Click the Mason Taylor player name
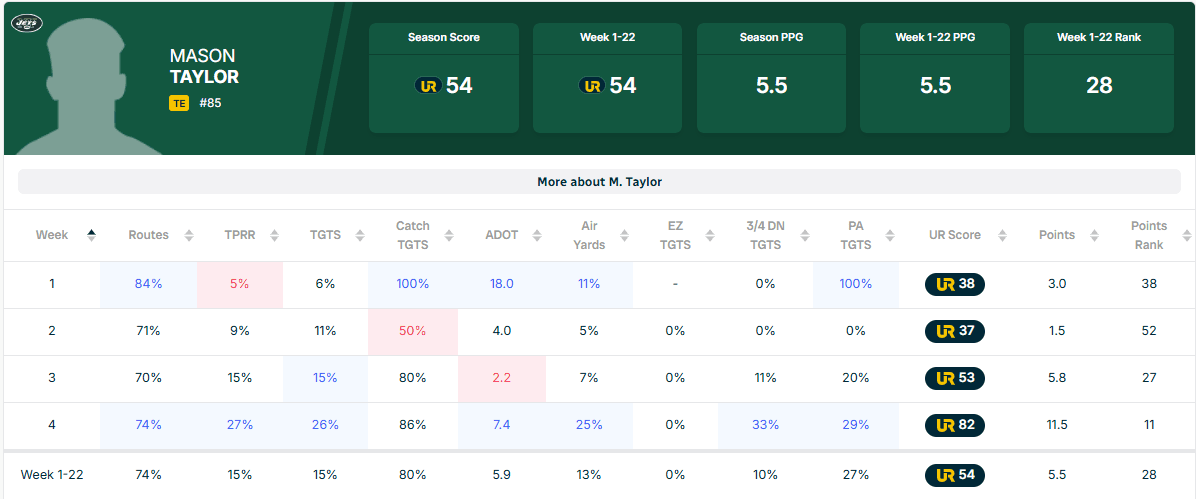This screenshot has width=1196, height=499. coord(204,67)
